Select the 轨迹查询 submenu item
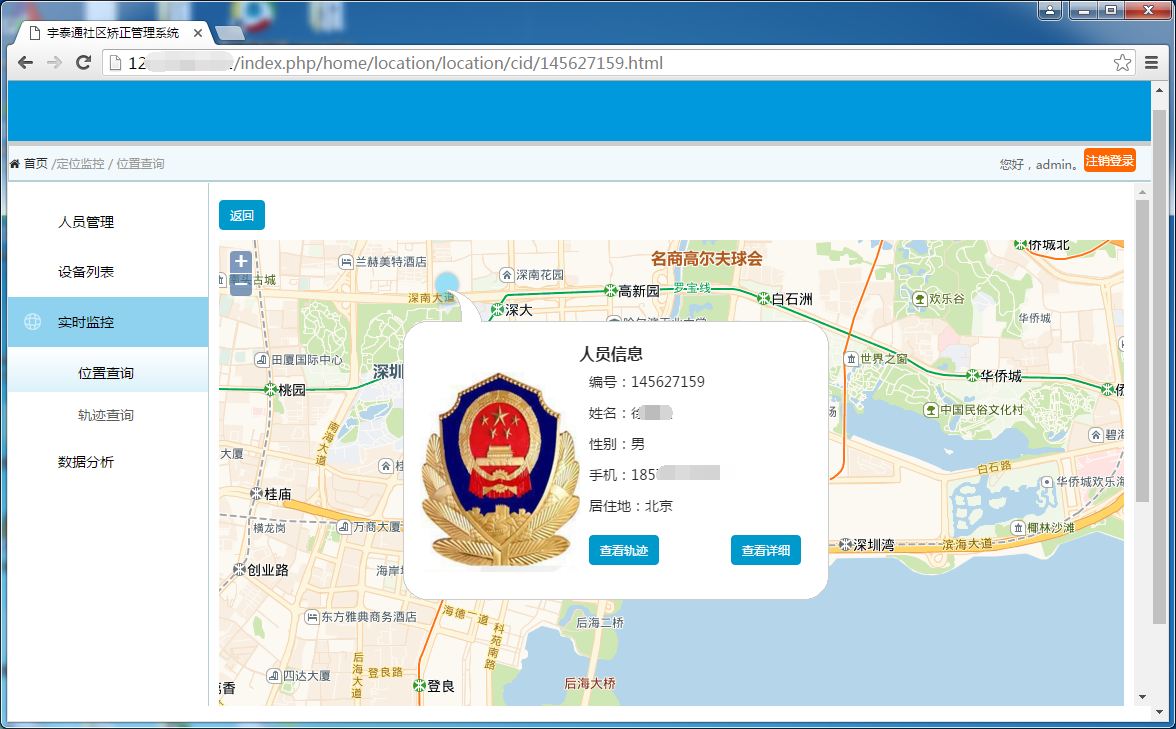 click(106, 415)
